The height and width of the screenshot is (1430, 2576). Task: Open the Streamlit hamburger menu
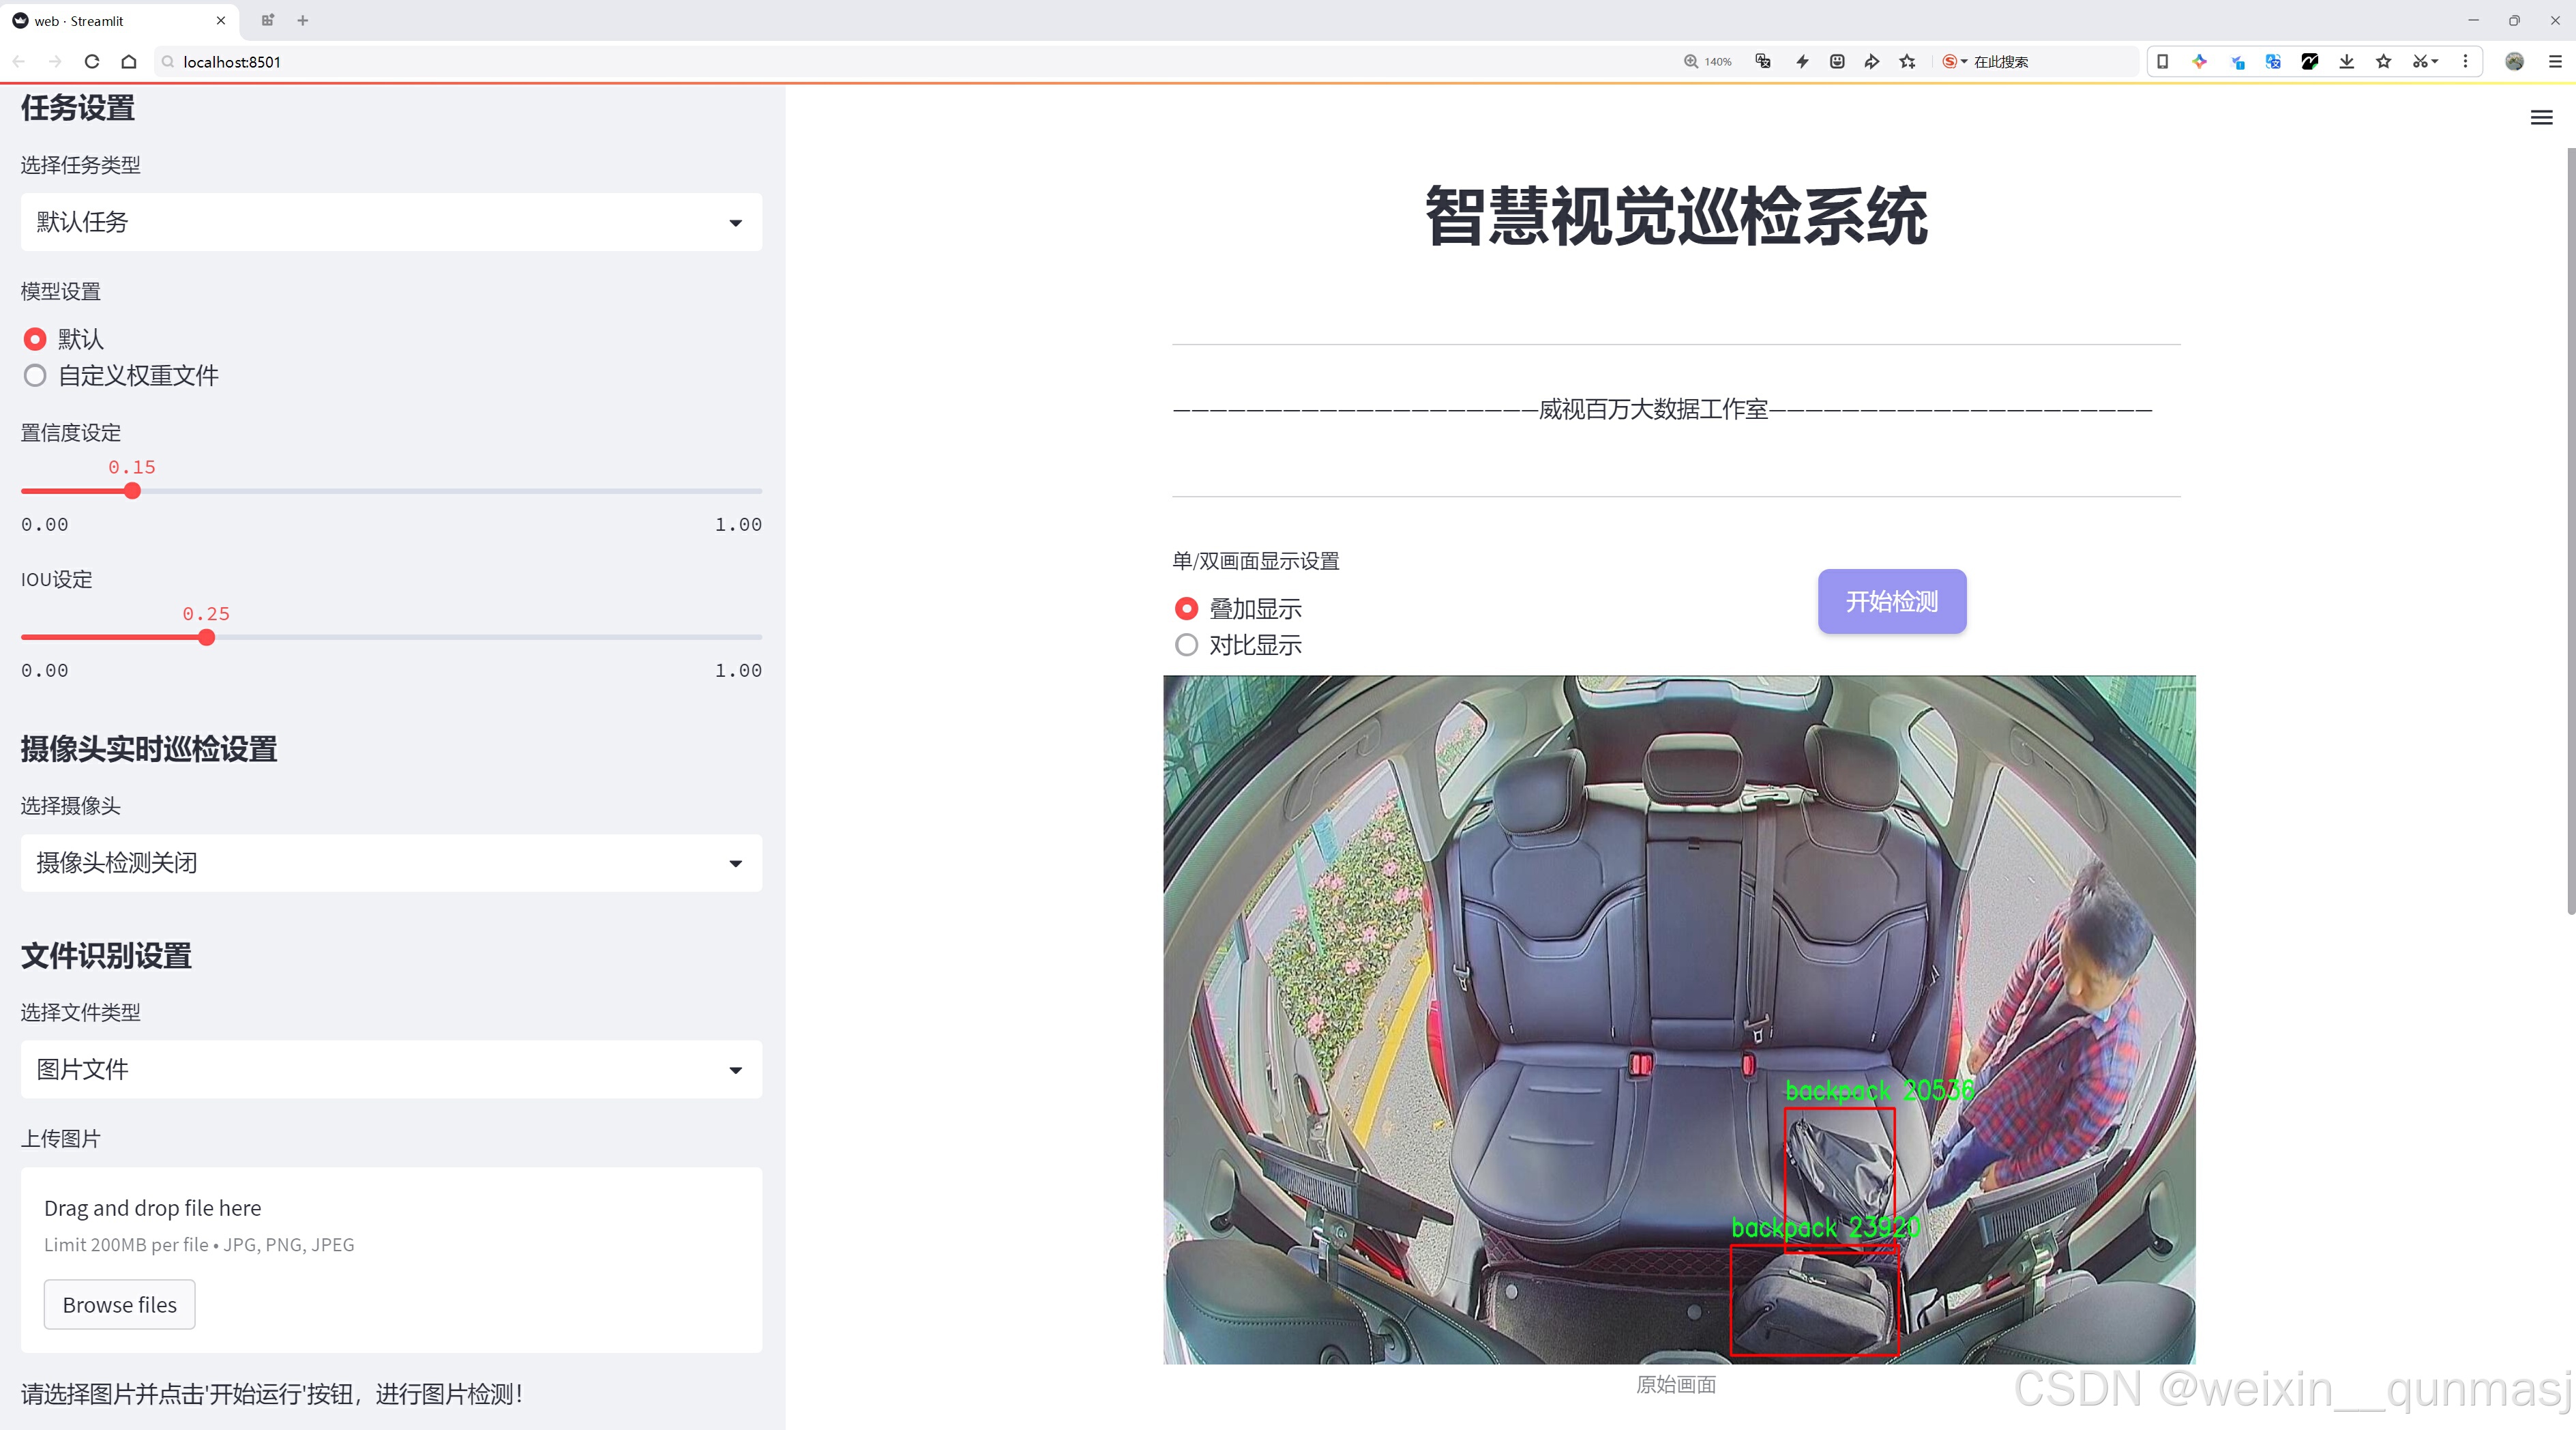click(x=2541, y=118)
